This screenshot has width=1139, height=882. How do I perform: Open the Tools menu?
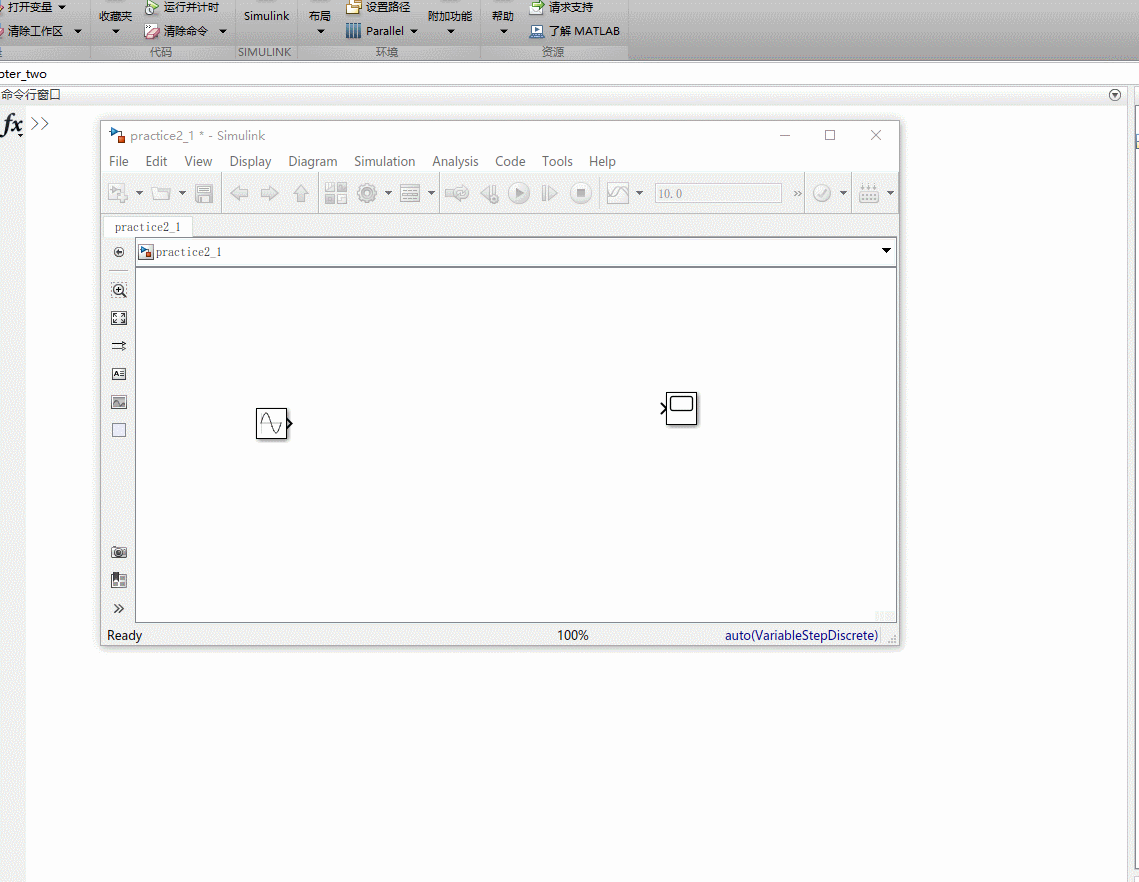tap(557, 161)
